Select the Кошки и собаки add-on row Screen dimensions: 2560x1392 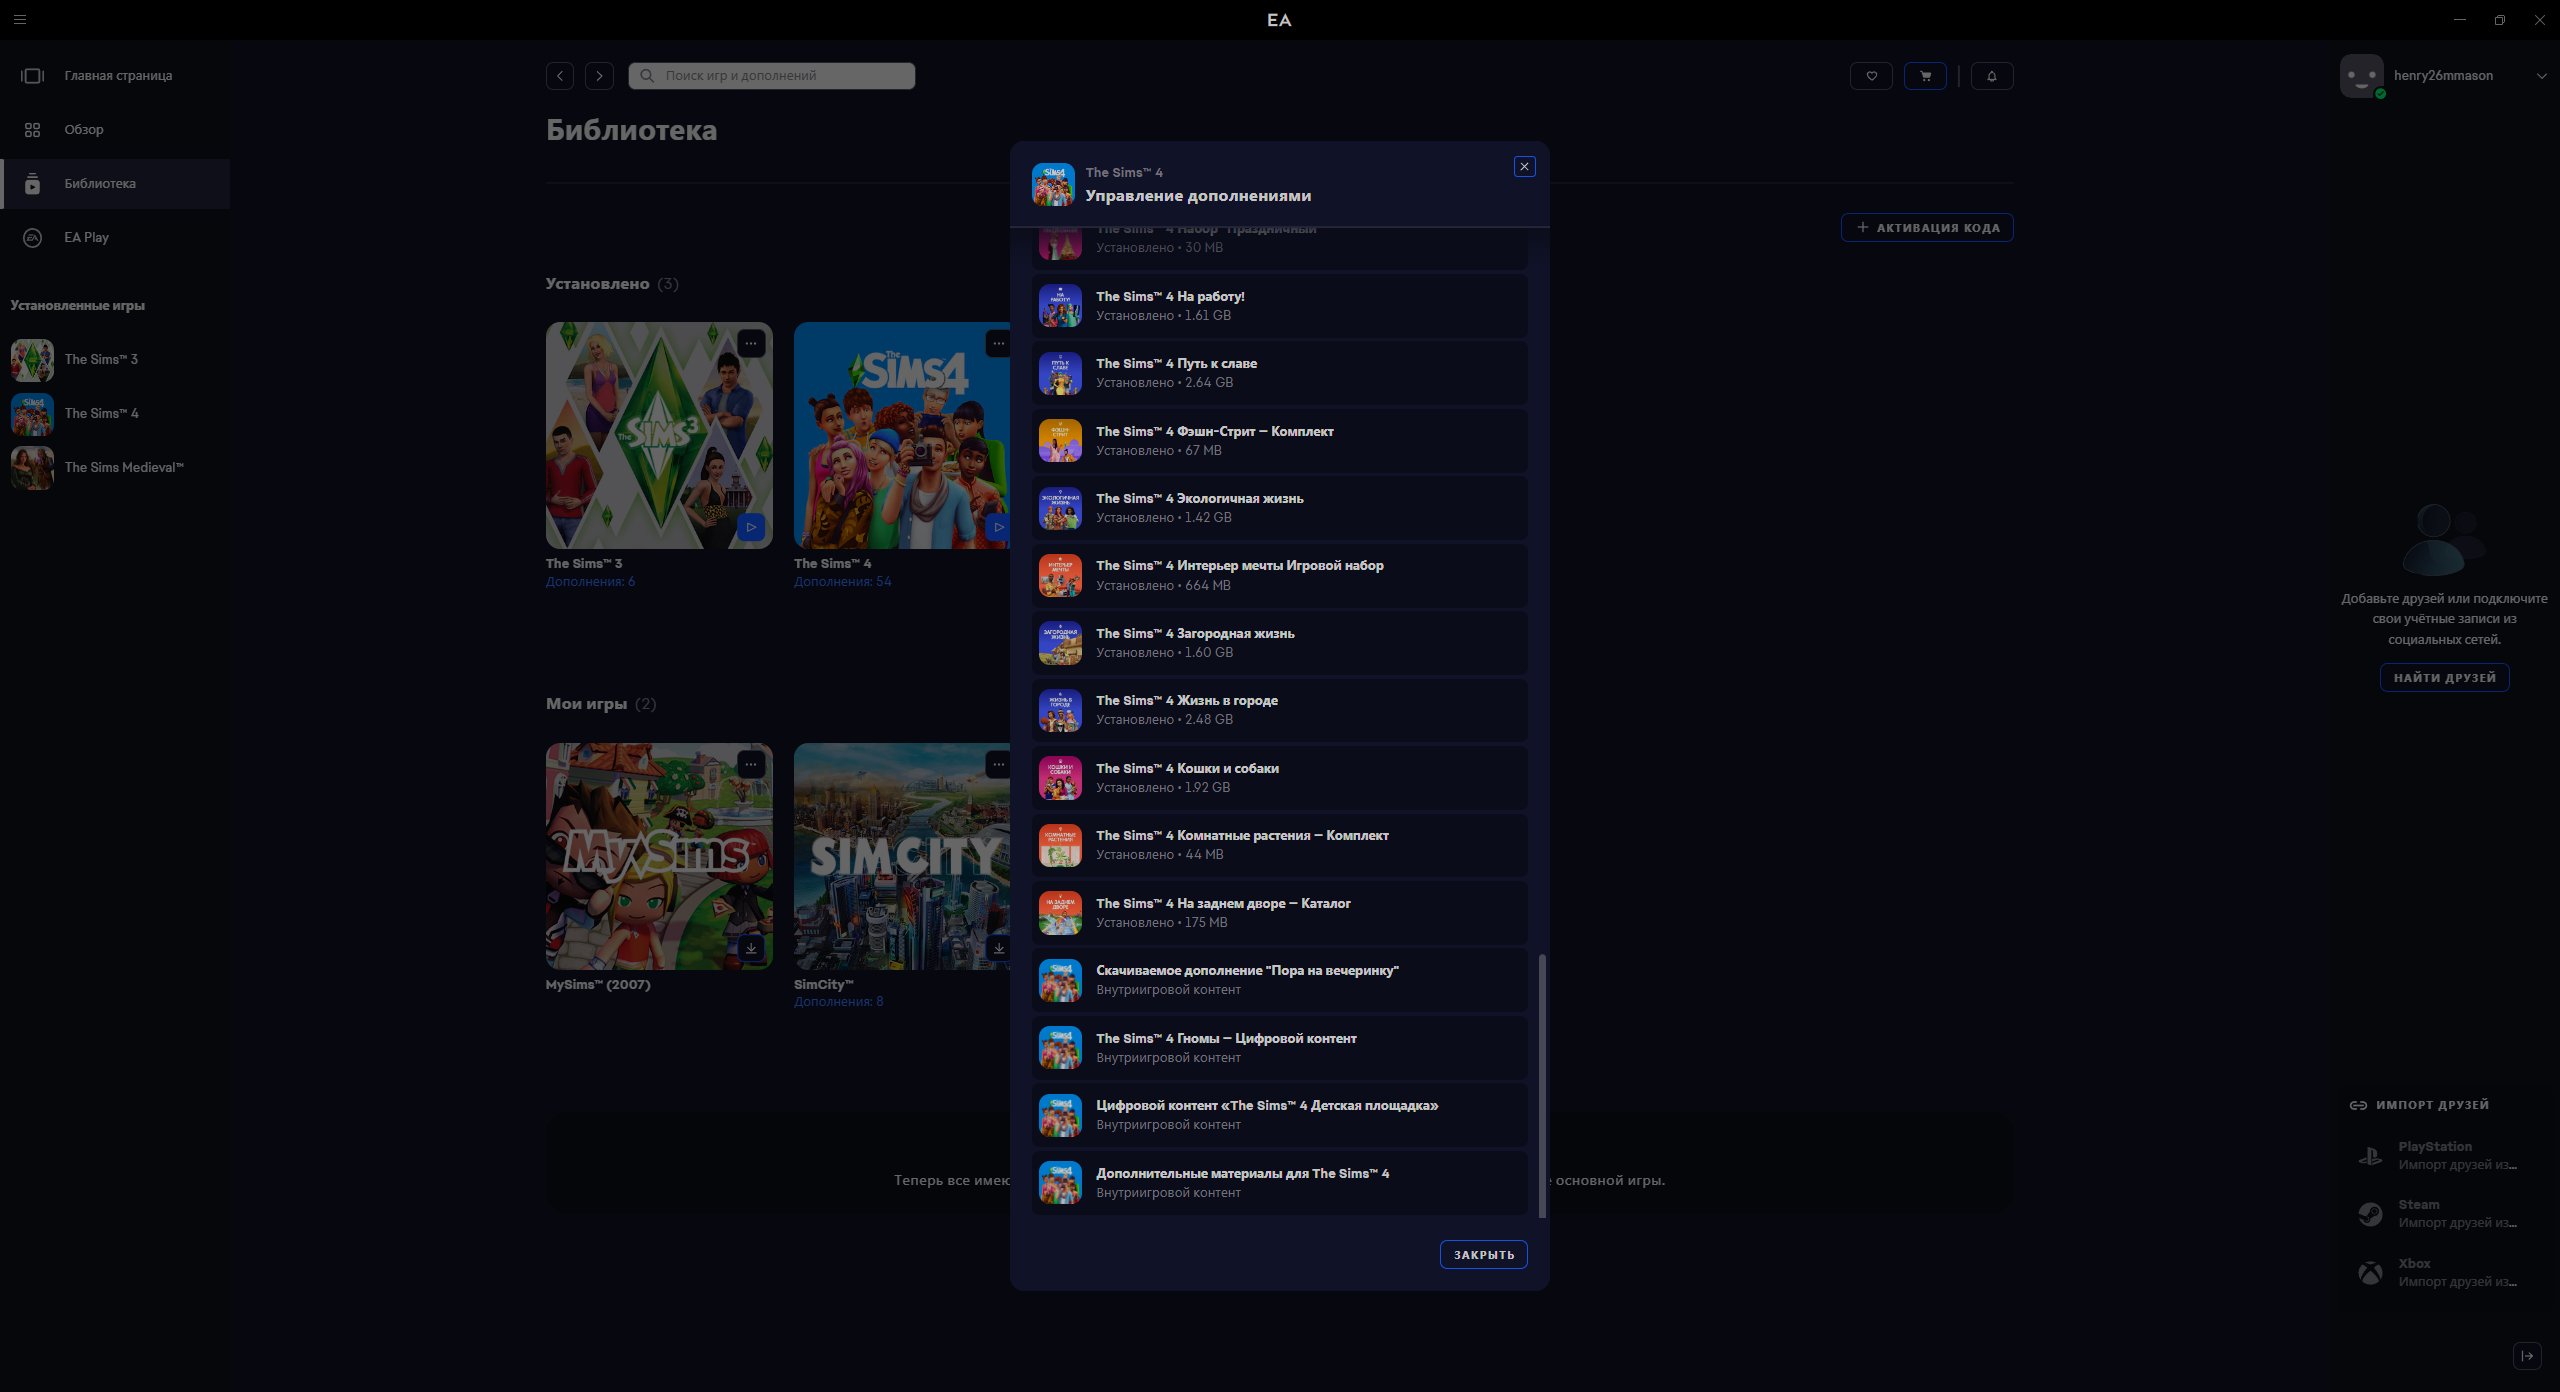point(1280,778)
